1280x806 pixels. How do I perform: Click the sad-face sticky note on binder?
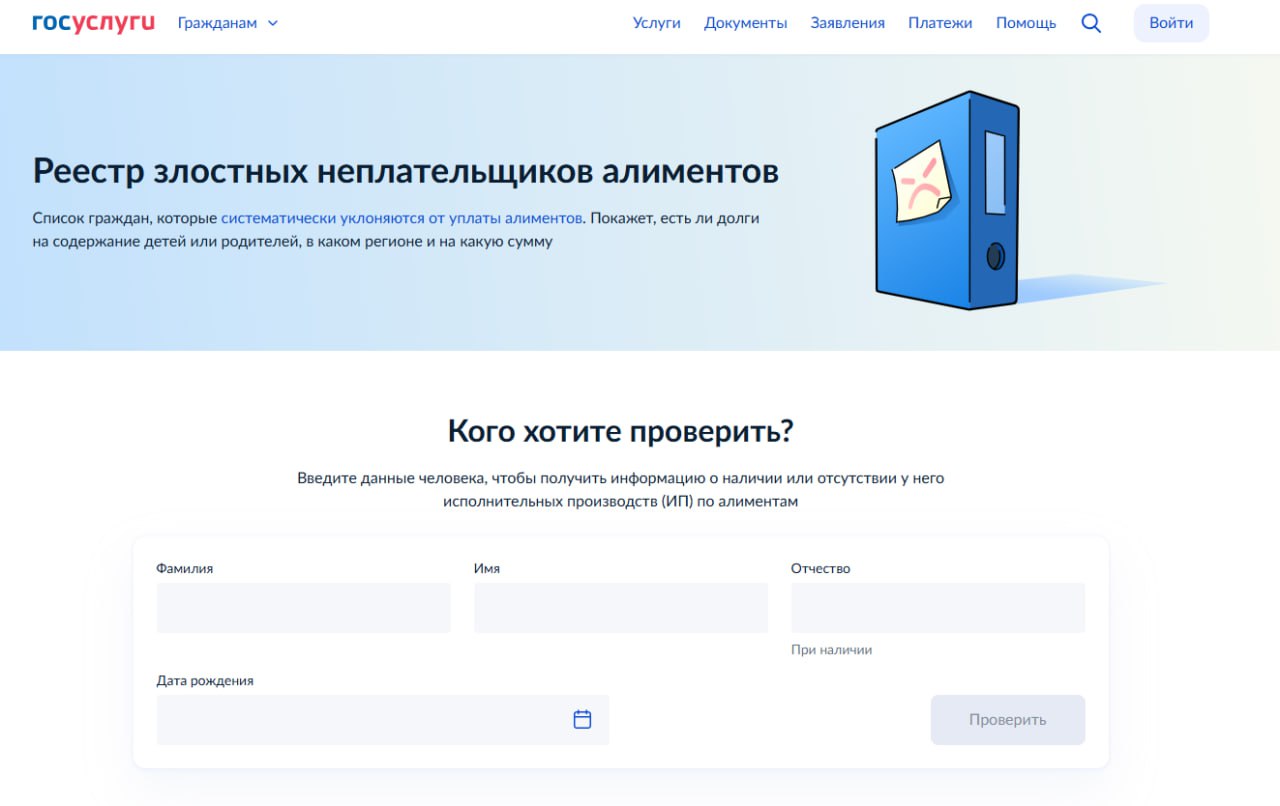coord(920,181)
